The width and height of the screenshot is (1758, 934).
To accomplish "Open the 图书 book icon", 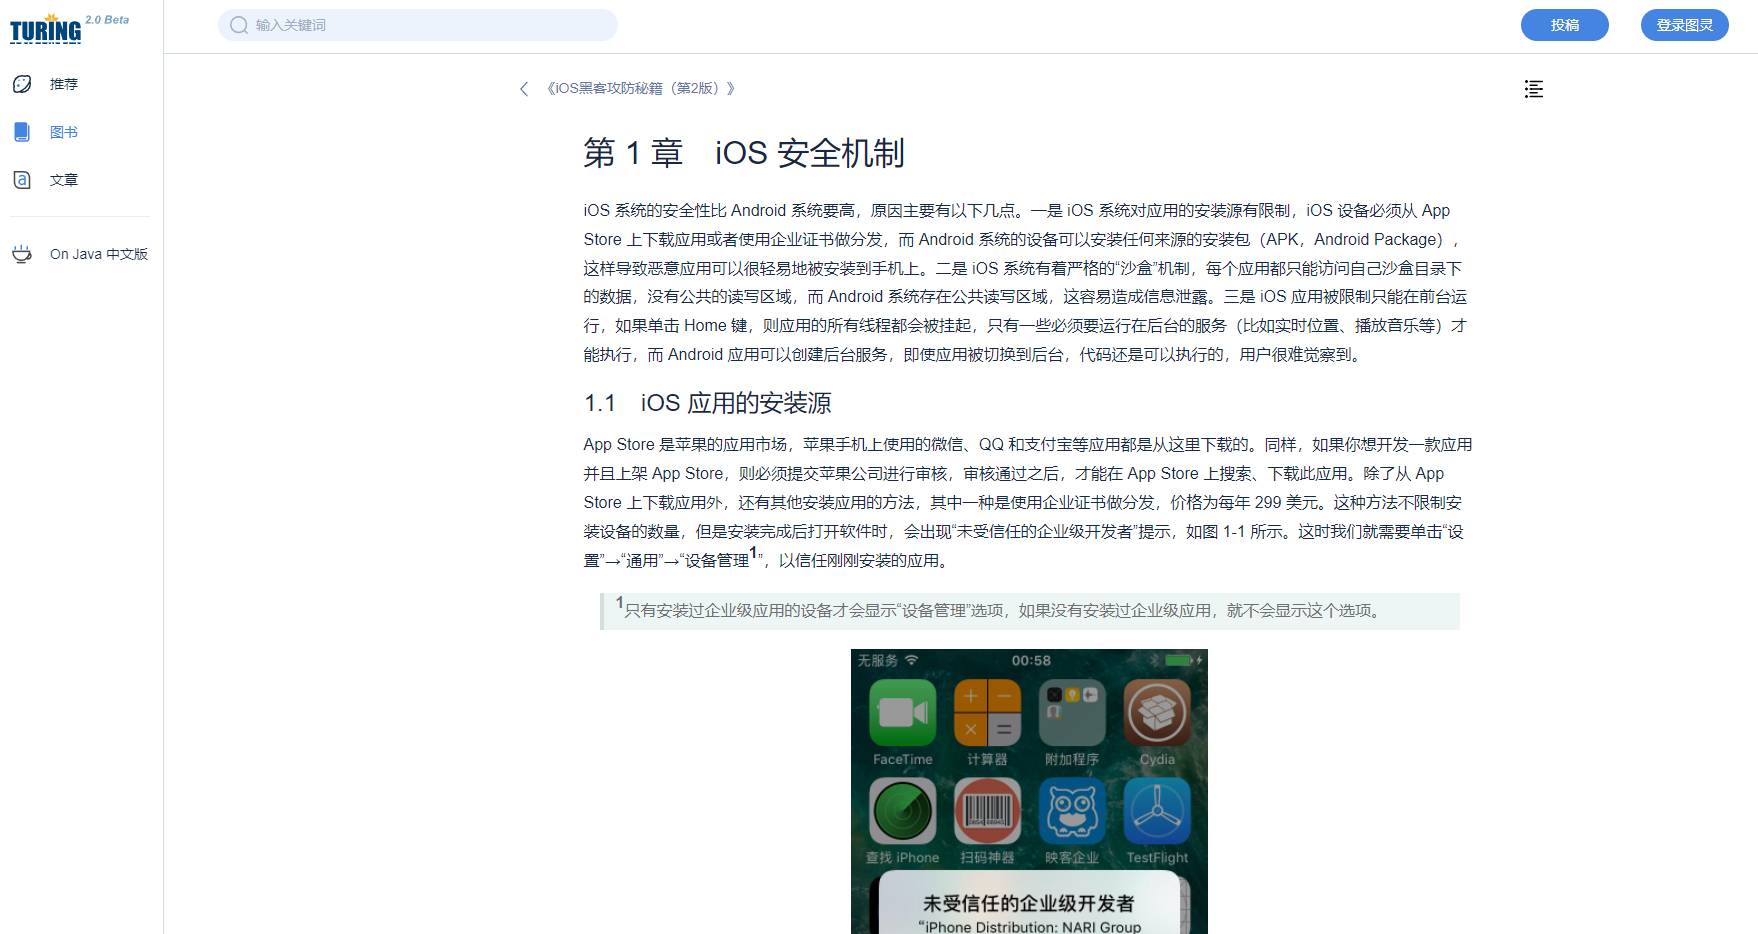I will click(22, 132).
